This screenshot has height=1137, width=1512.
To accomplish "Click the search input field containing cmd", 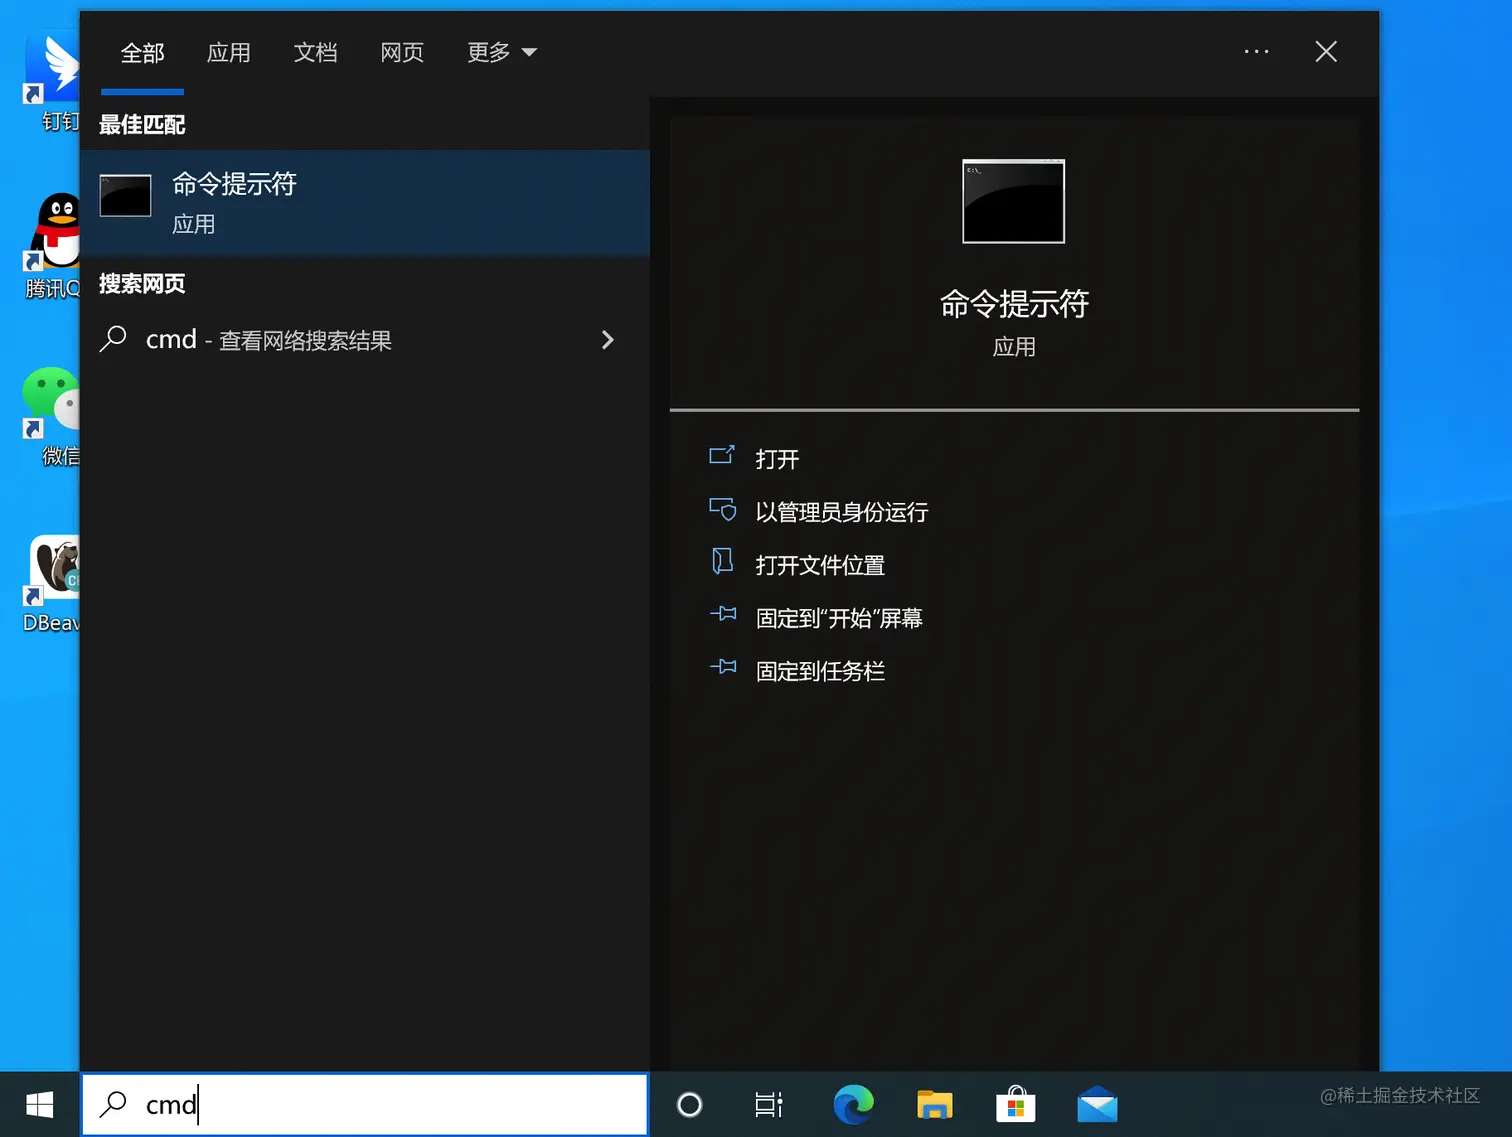I will pos(365,1105).
